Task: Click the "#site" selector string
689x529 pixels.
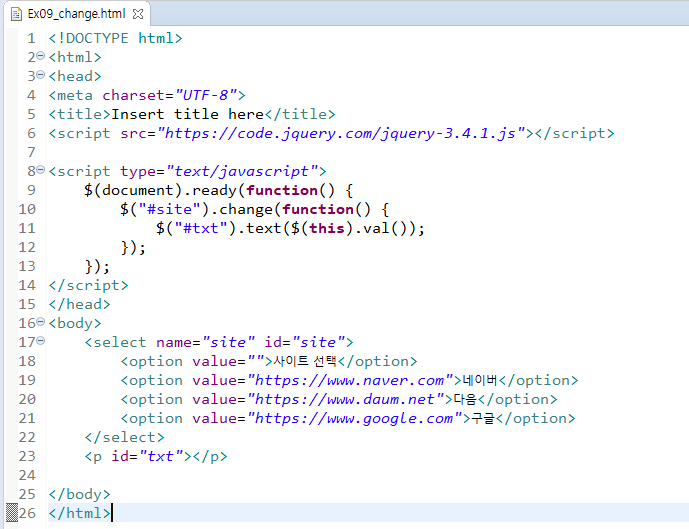Action: tap(169, 209)
